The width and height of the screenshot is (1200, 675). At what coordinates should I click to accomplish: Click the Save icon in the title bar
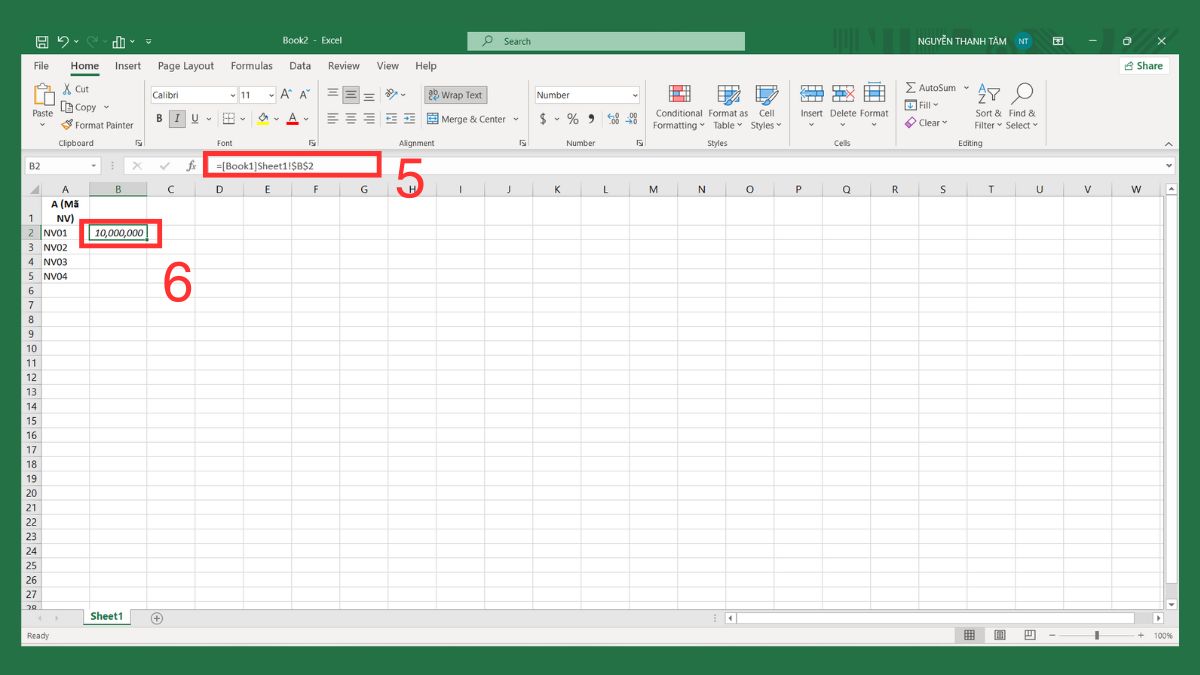coord(42,41)
